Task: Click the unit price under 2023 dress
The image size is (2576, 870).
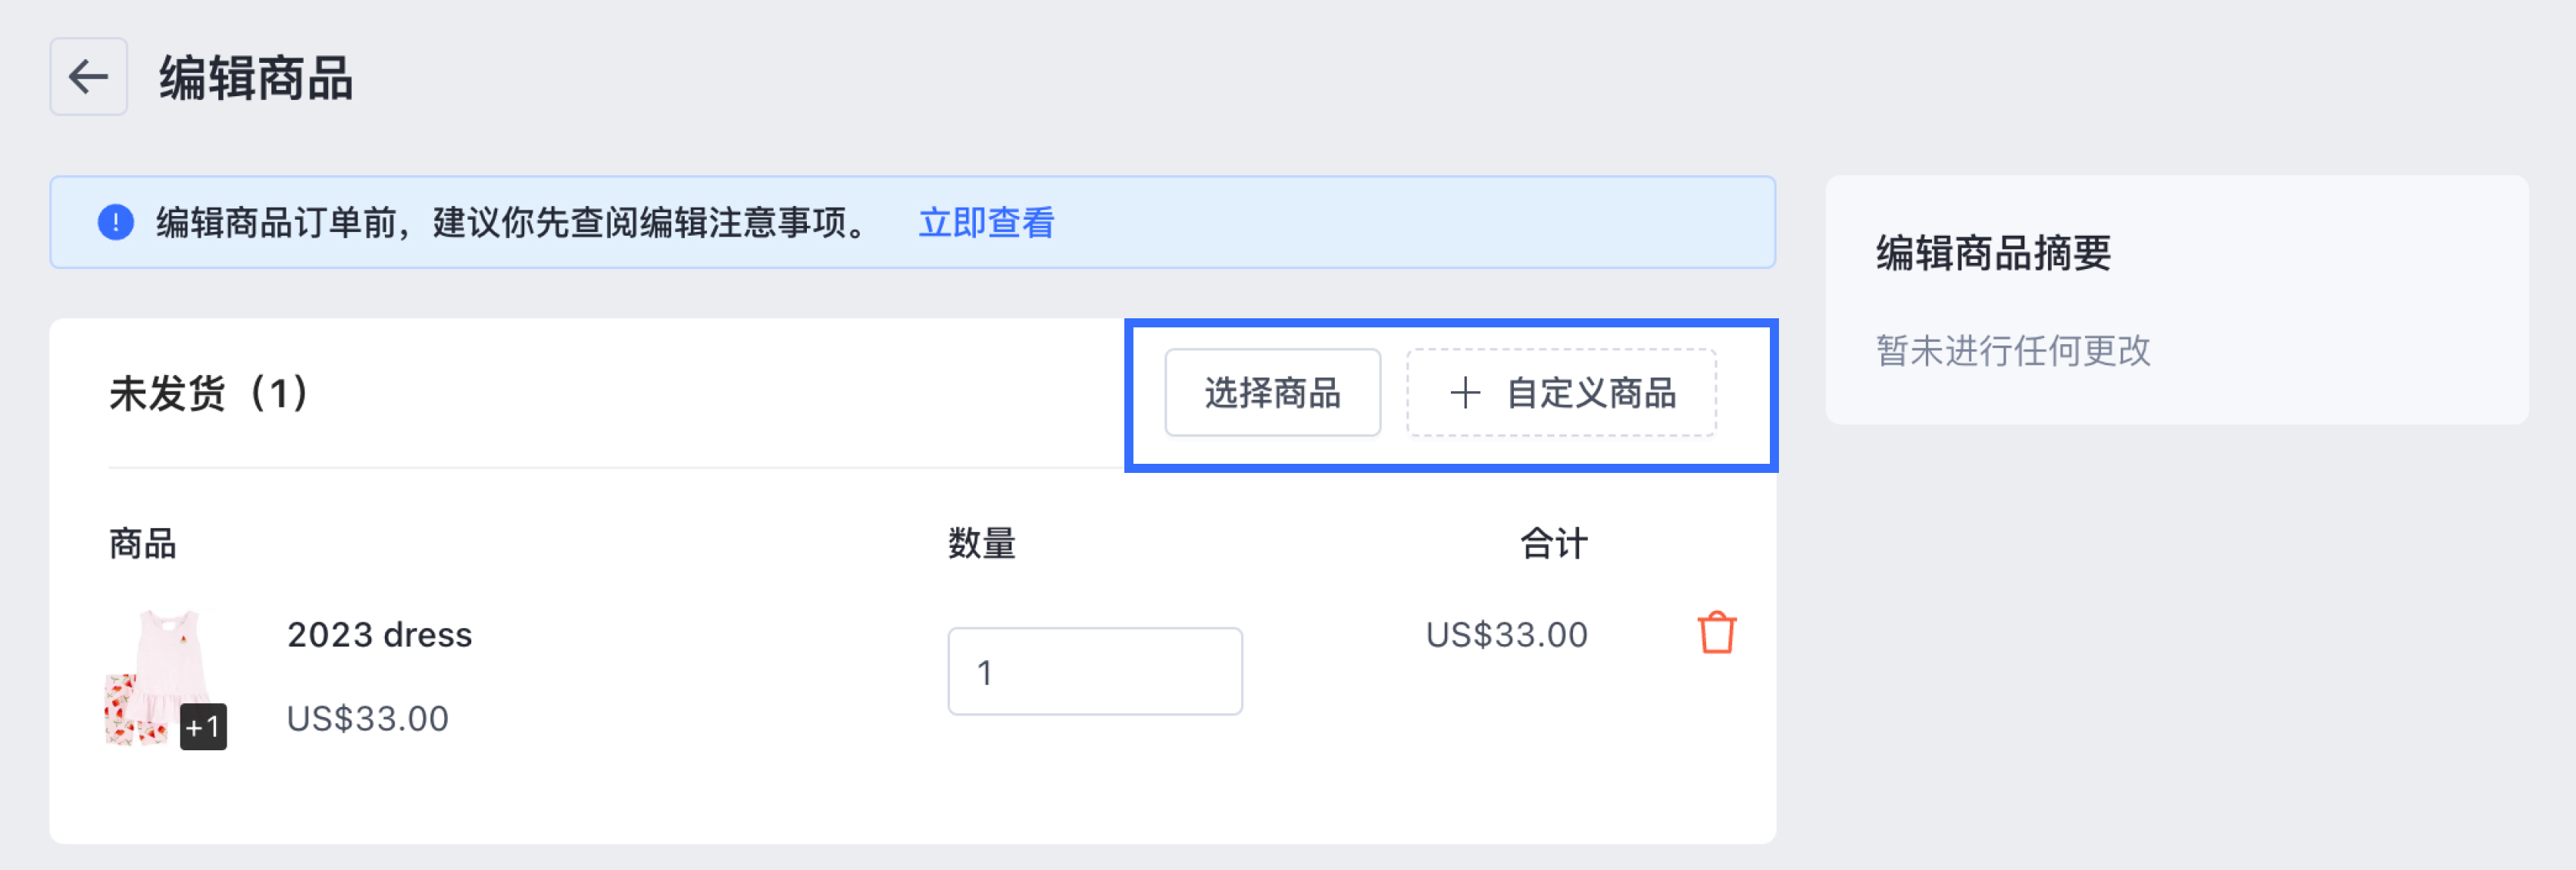Action: tap(367, 719)
